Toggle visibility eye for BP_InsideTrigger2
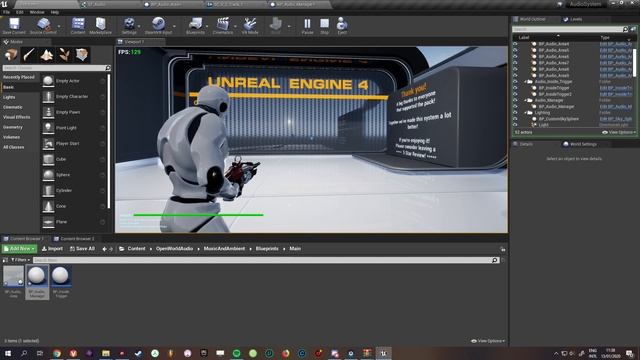640x360 pixels. [x=516, y=94]
